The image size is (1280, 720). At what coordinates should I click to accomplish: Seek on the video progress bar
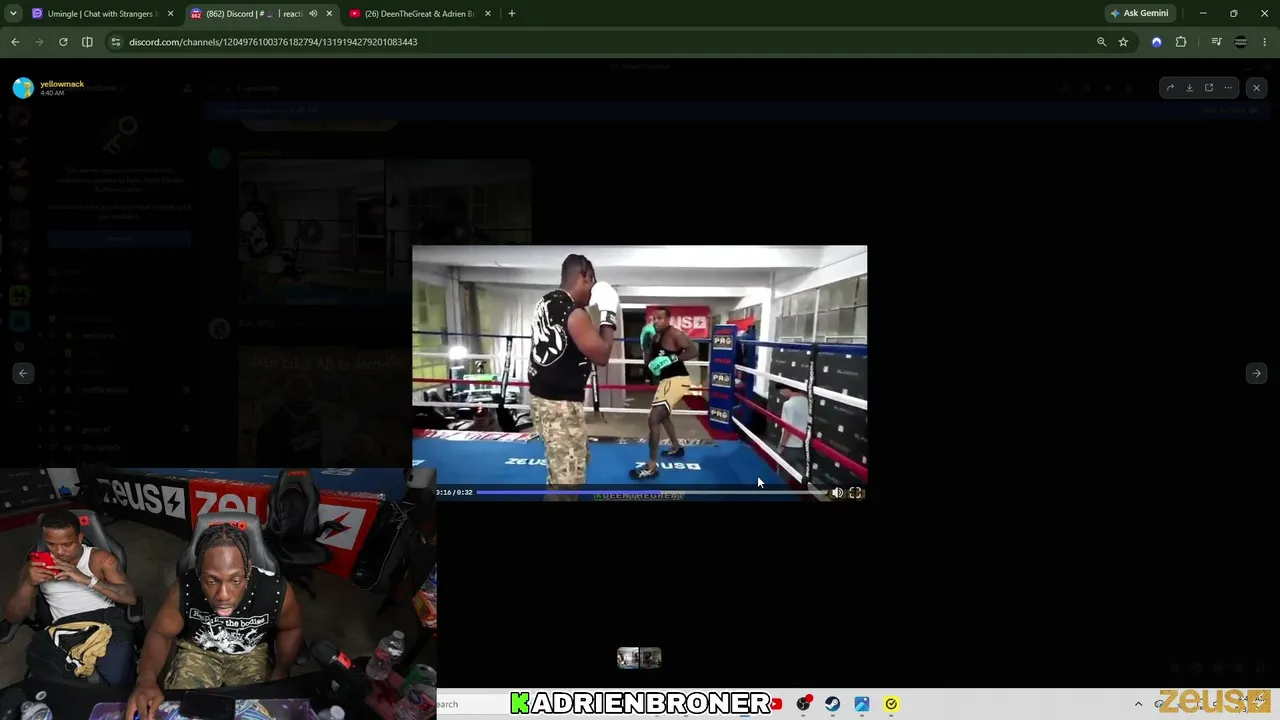(652, 492)
